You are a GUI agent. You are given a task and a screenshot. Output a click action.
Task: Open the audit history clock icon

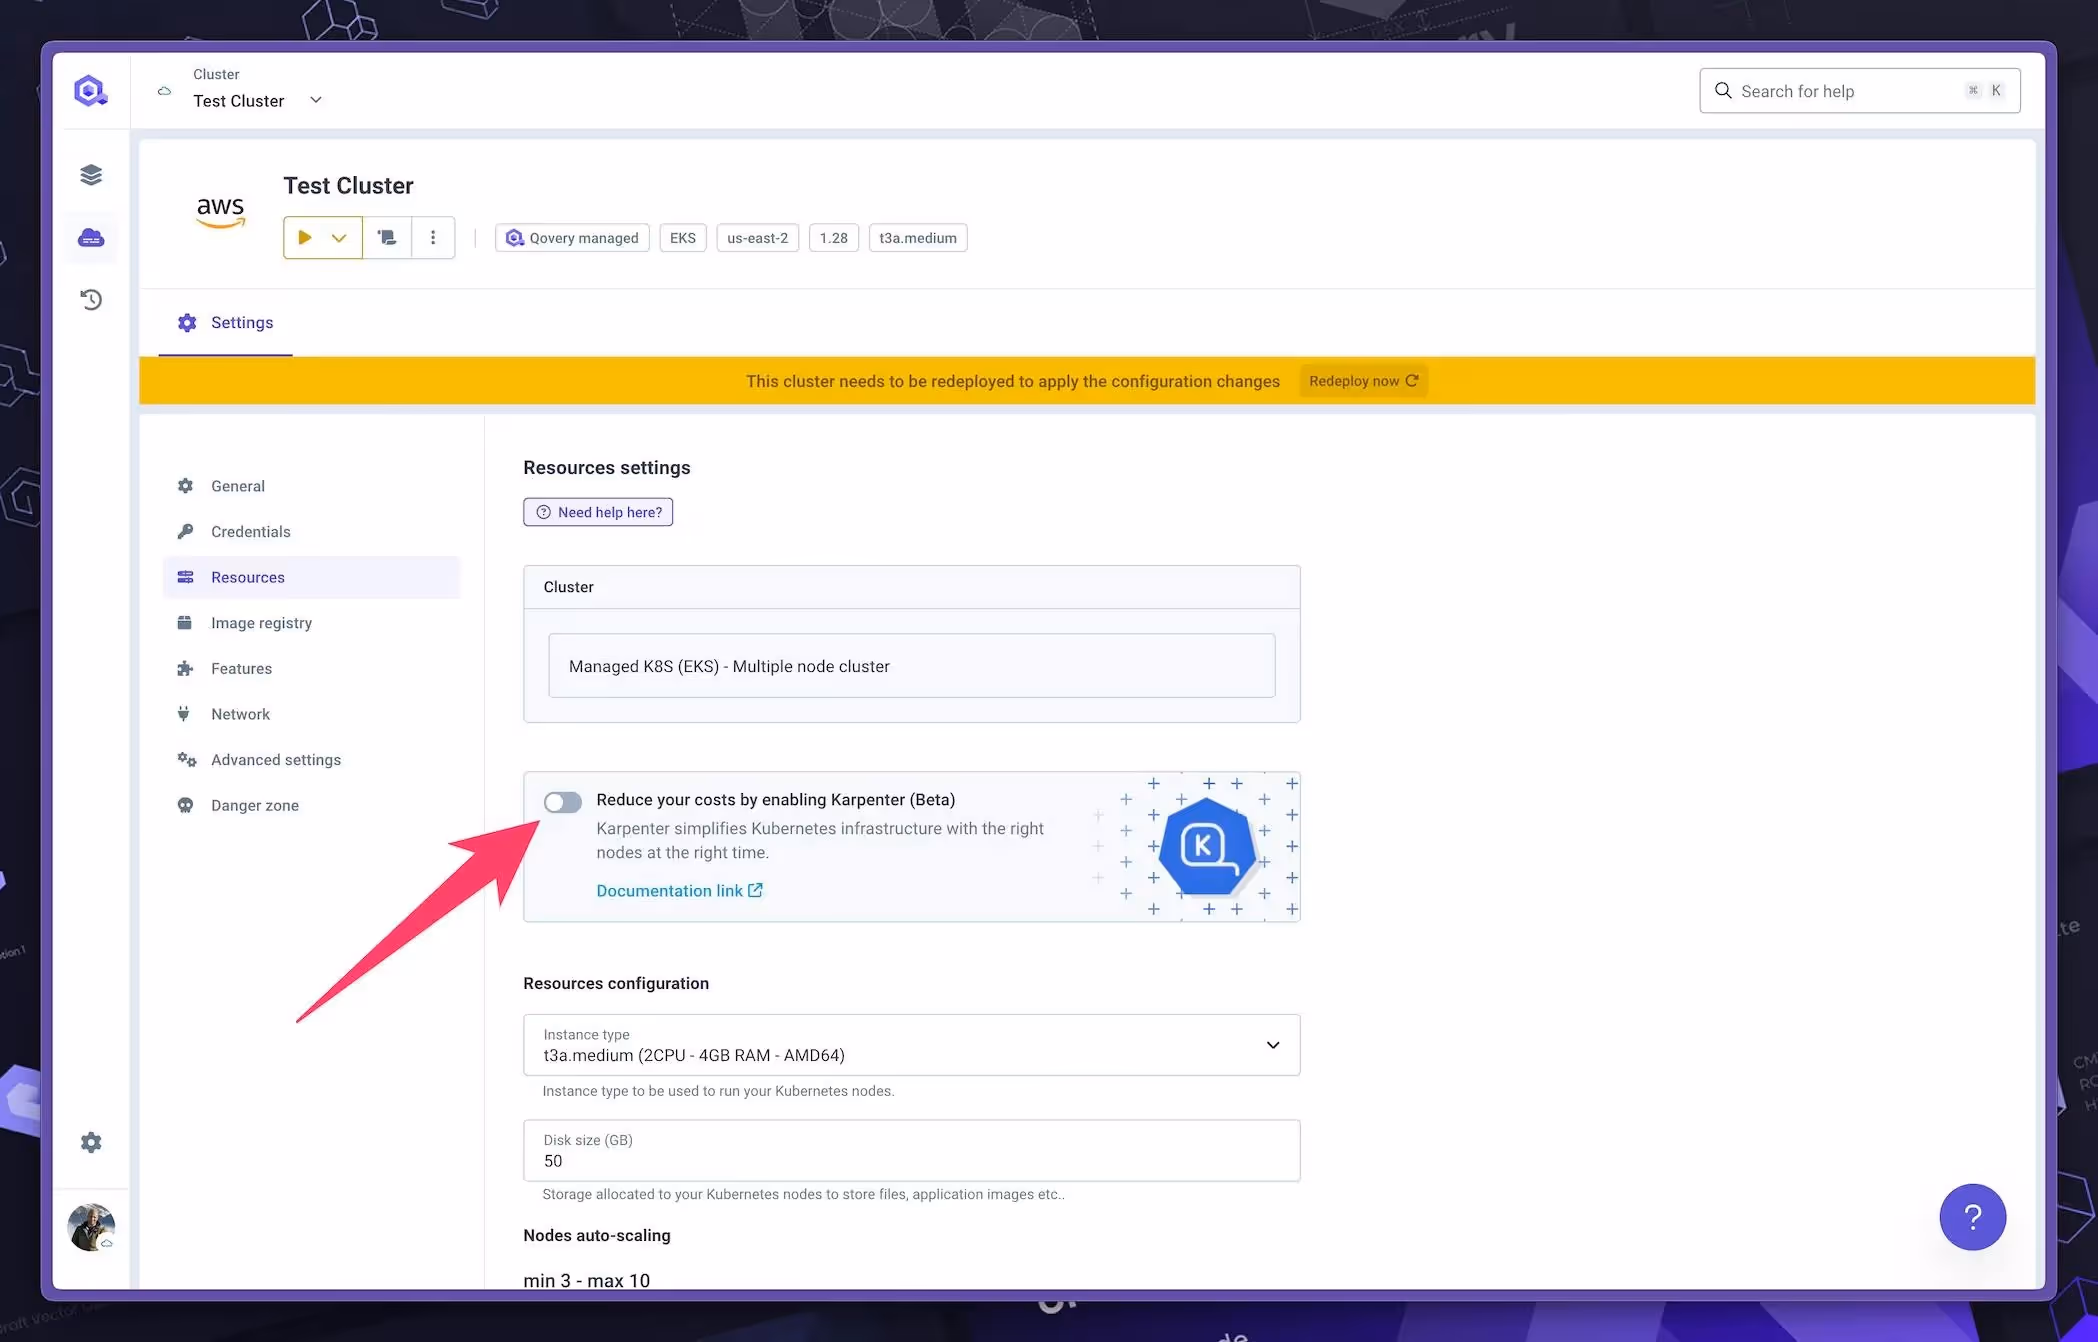point(91,300)
